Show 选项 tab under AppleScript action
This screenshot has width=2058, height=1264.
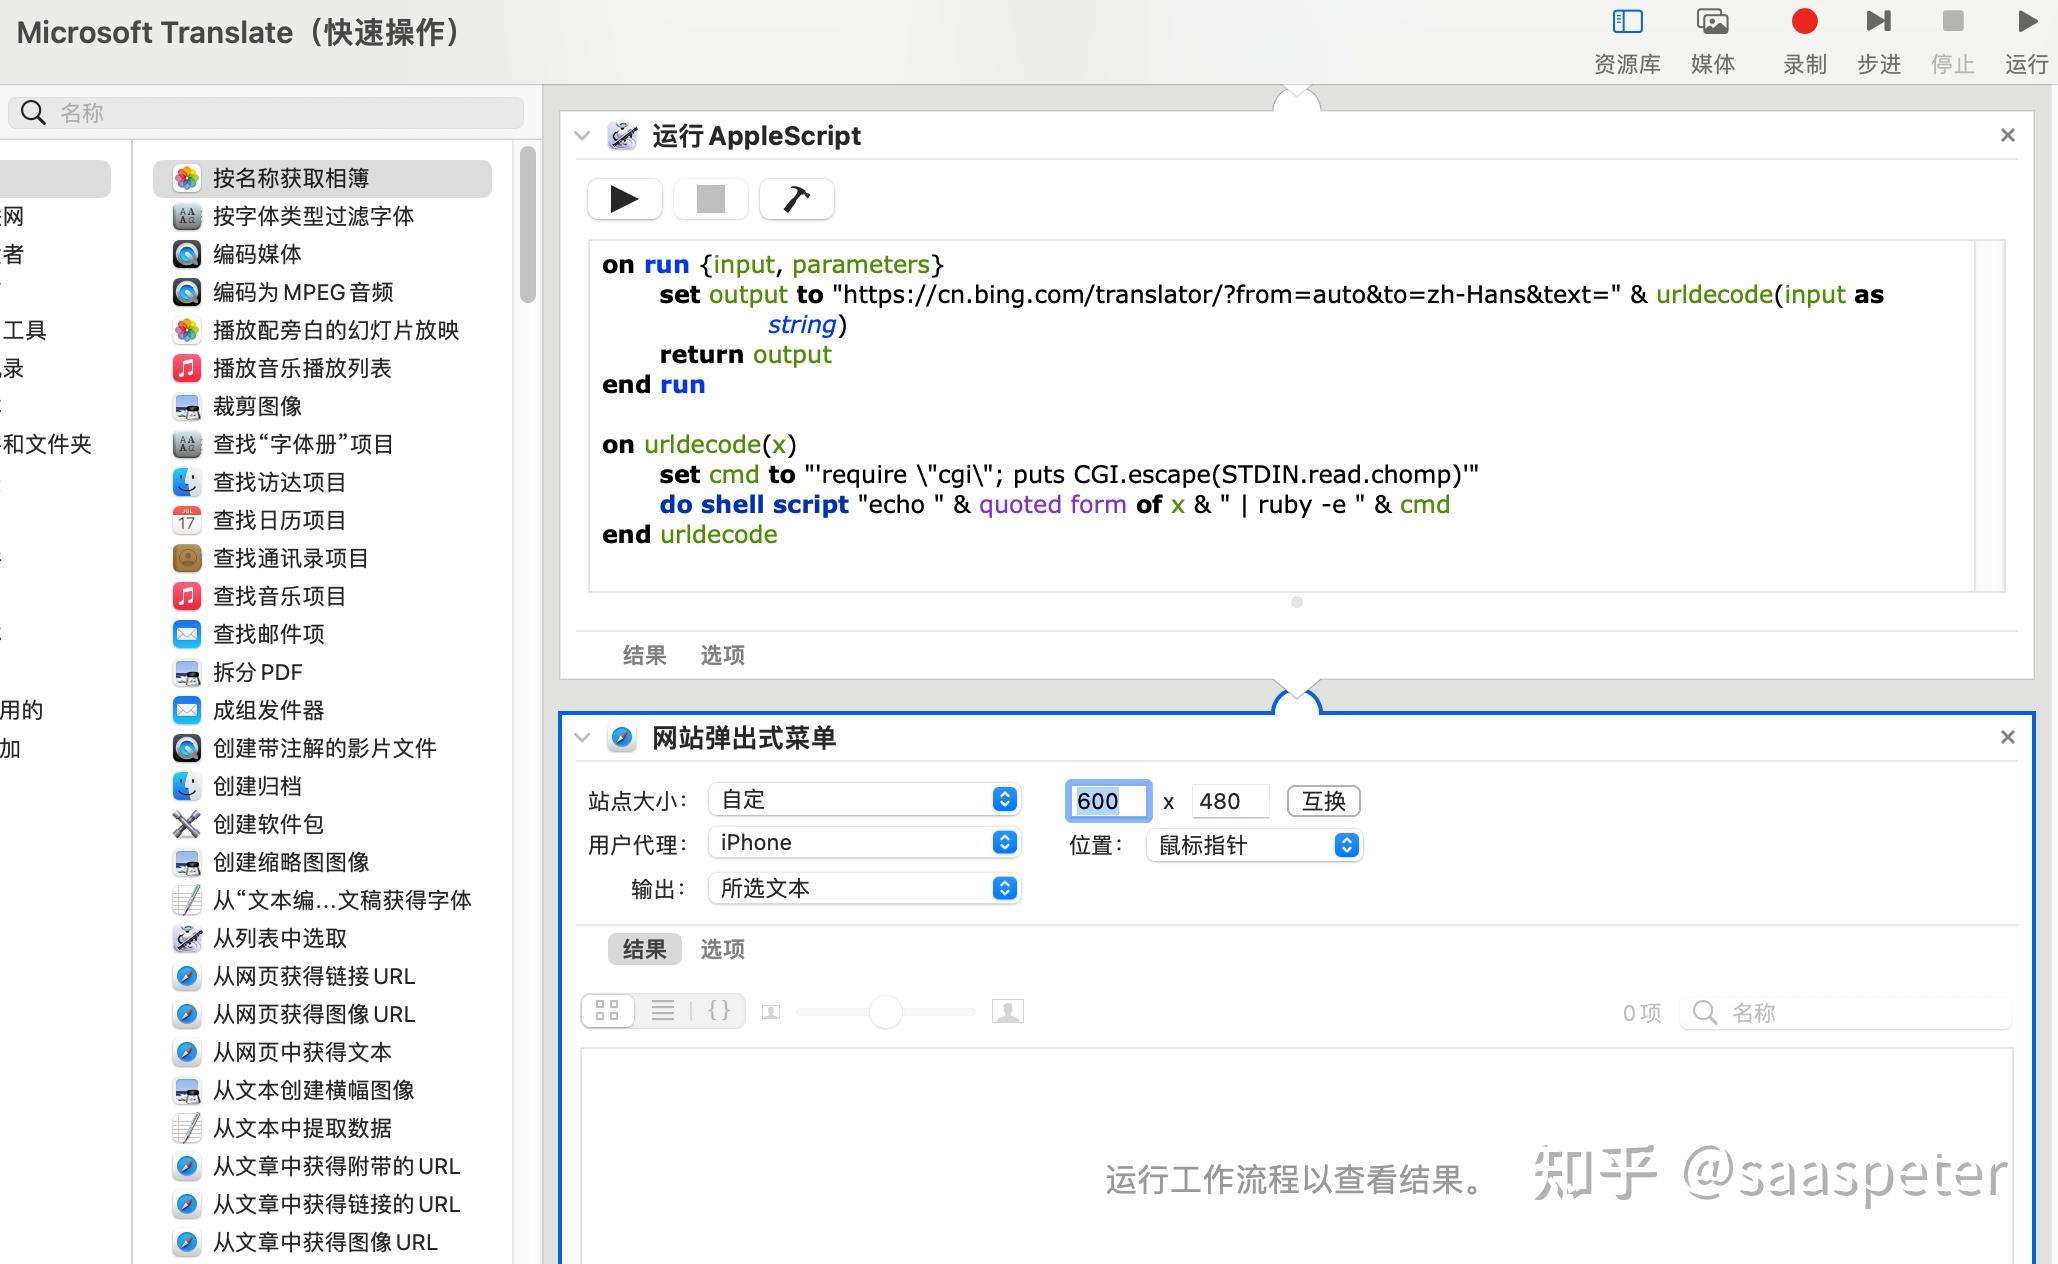(x=722, y=655)
